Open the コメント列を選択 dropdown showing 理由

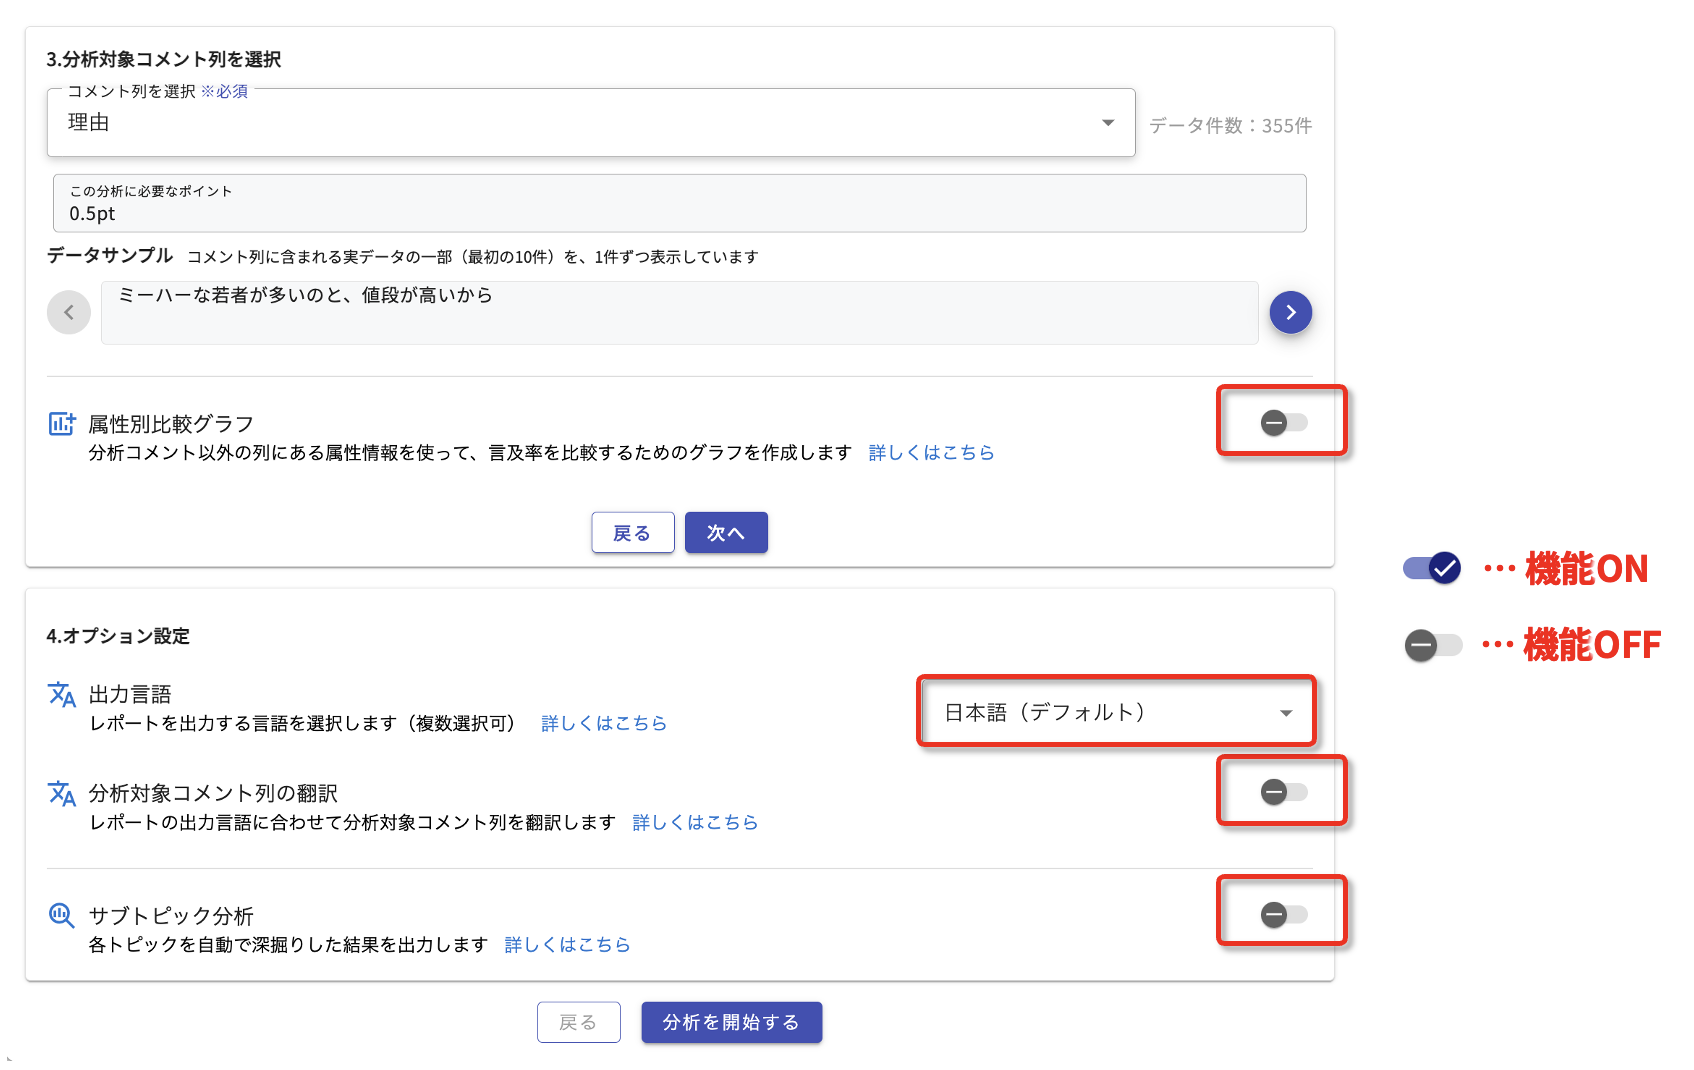point(590,123)
